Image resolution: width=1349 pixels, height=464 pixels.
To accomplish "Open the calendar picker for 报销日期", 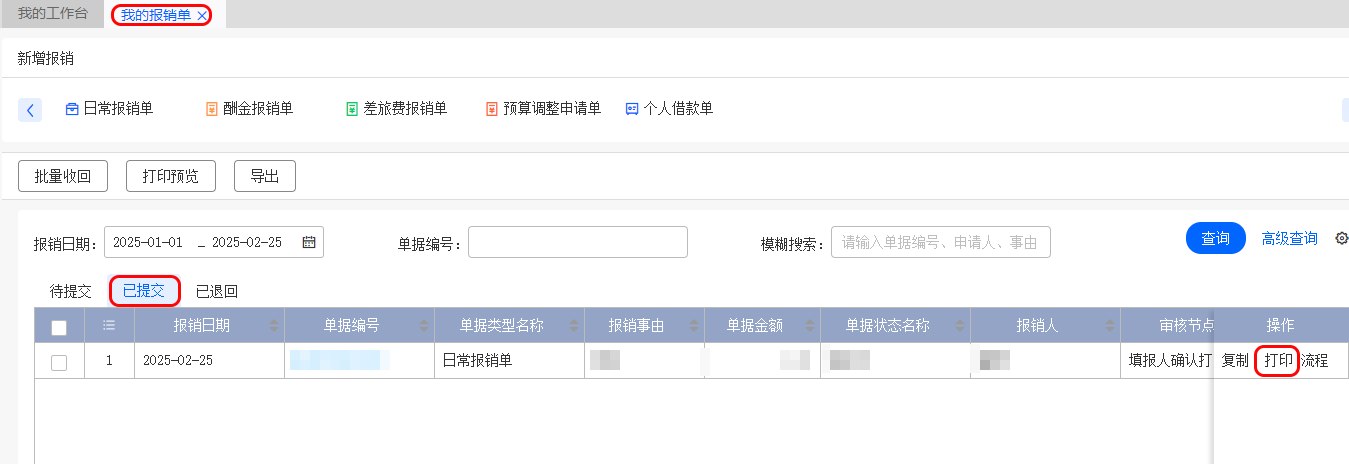I will pos(309,242).
